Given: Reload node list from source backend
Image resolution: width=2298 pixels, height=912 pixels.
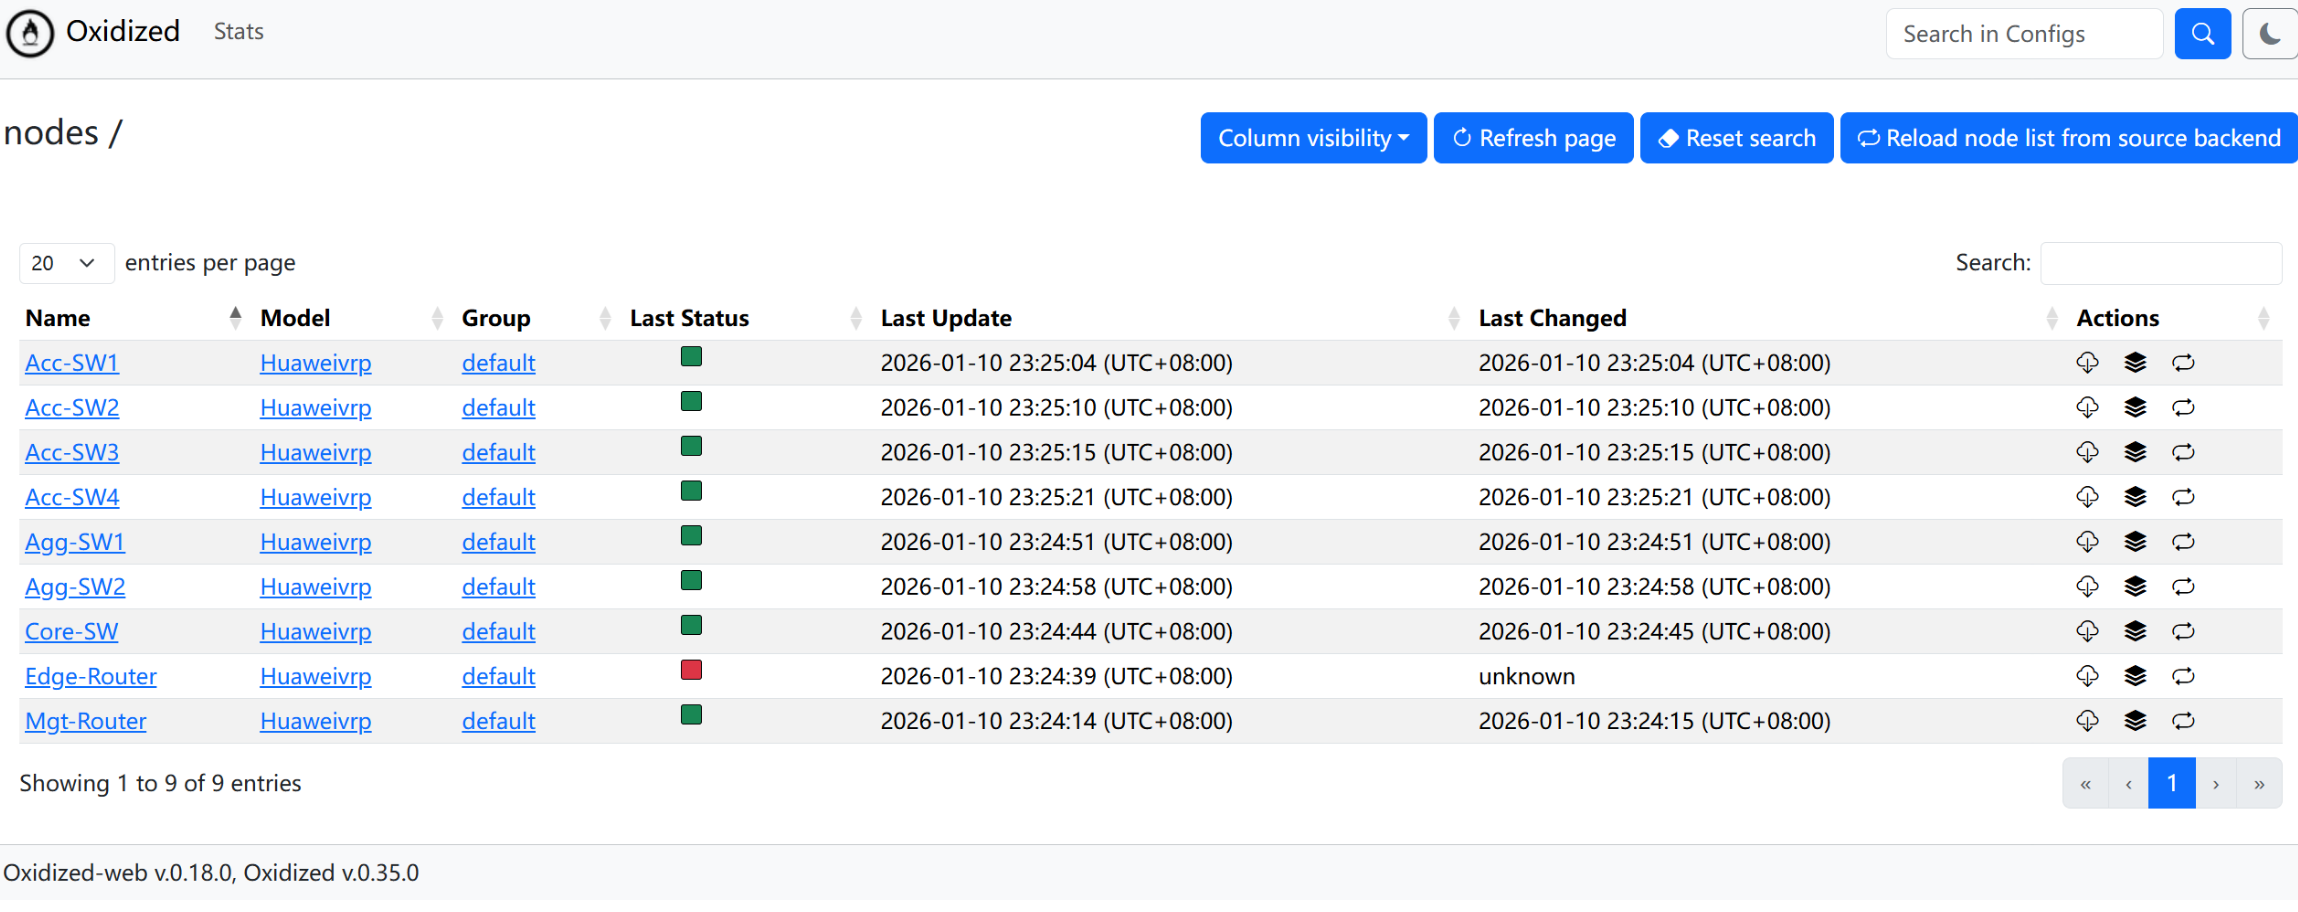Looking at the screenshot, I should click(x=2069, y=138).
